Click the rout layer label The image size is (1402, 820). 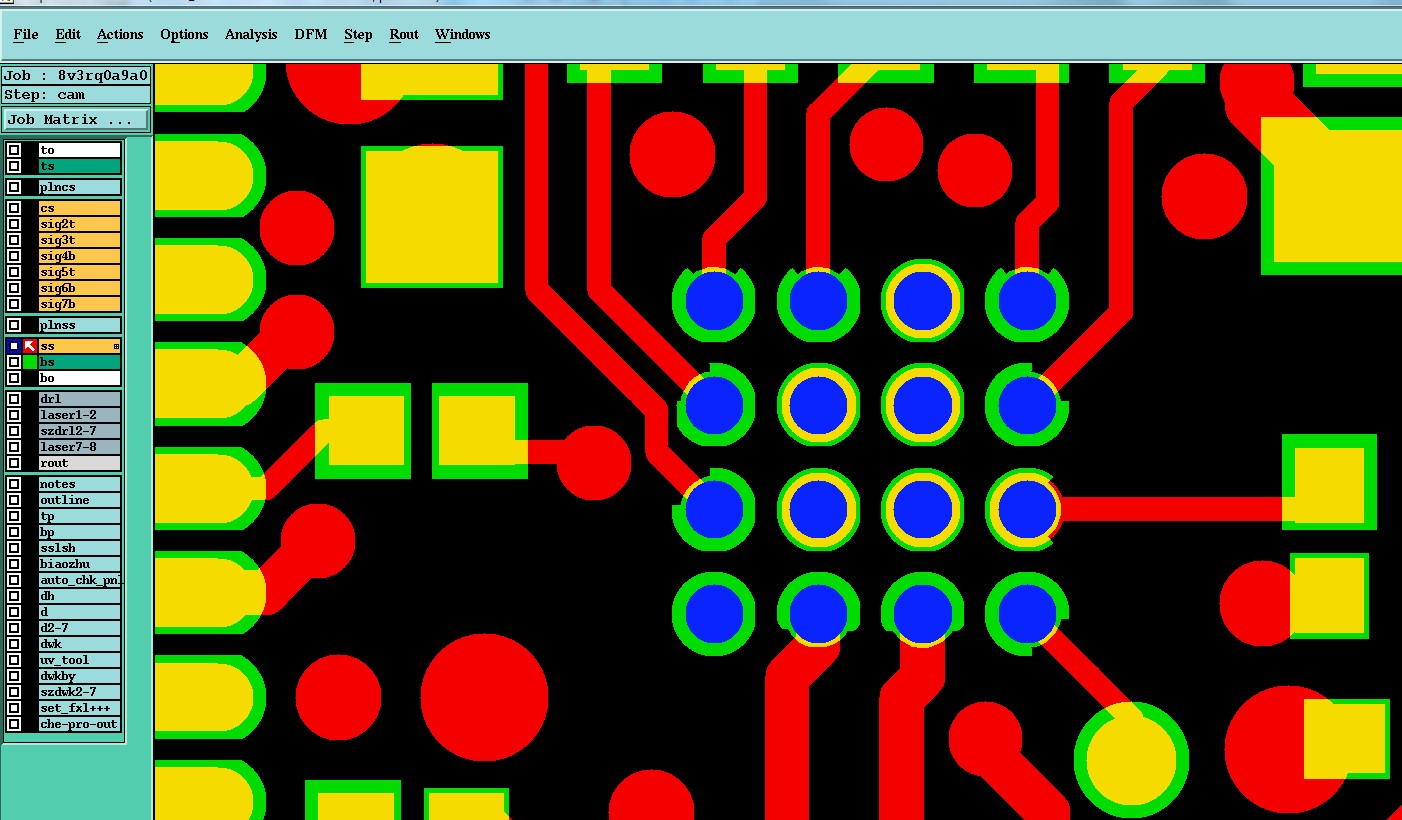click(79, 463)
